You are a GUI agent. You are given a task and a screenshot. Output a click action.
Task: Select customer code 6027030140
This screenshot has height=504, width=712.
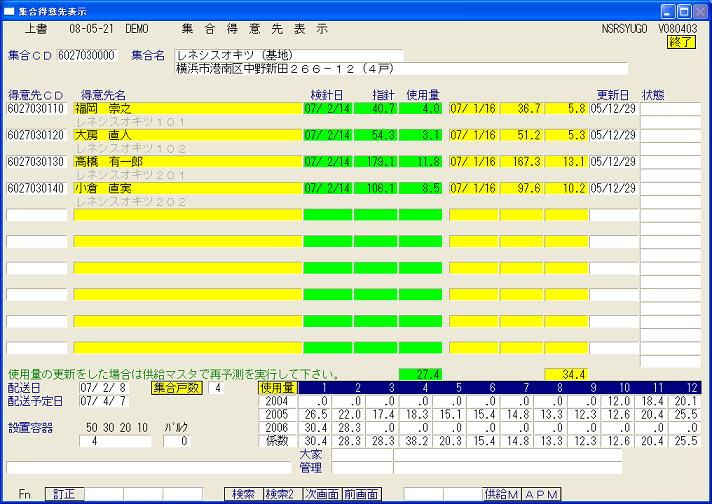tap(37, 188)
